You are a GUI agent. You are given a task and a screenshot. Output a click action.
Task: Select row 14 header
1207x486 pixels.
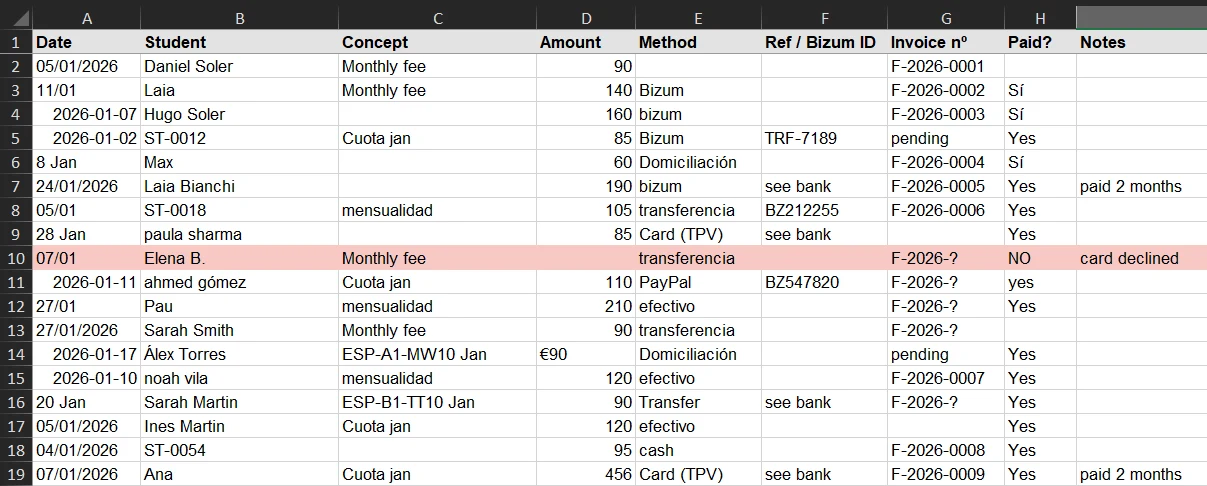click(16, 354)
